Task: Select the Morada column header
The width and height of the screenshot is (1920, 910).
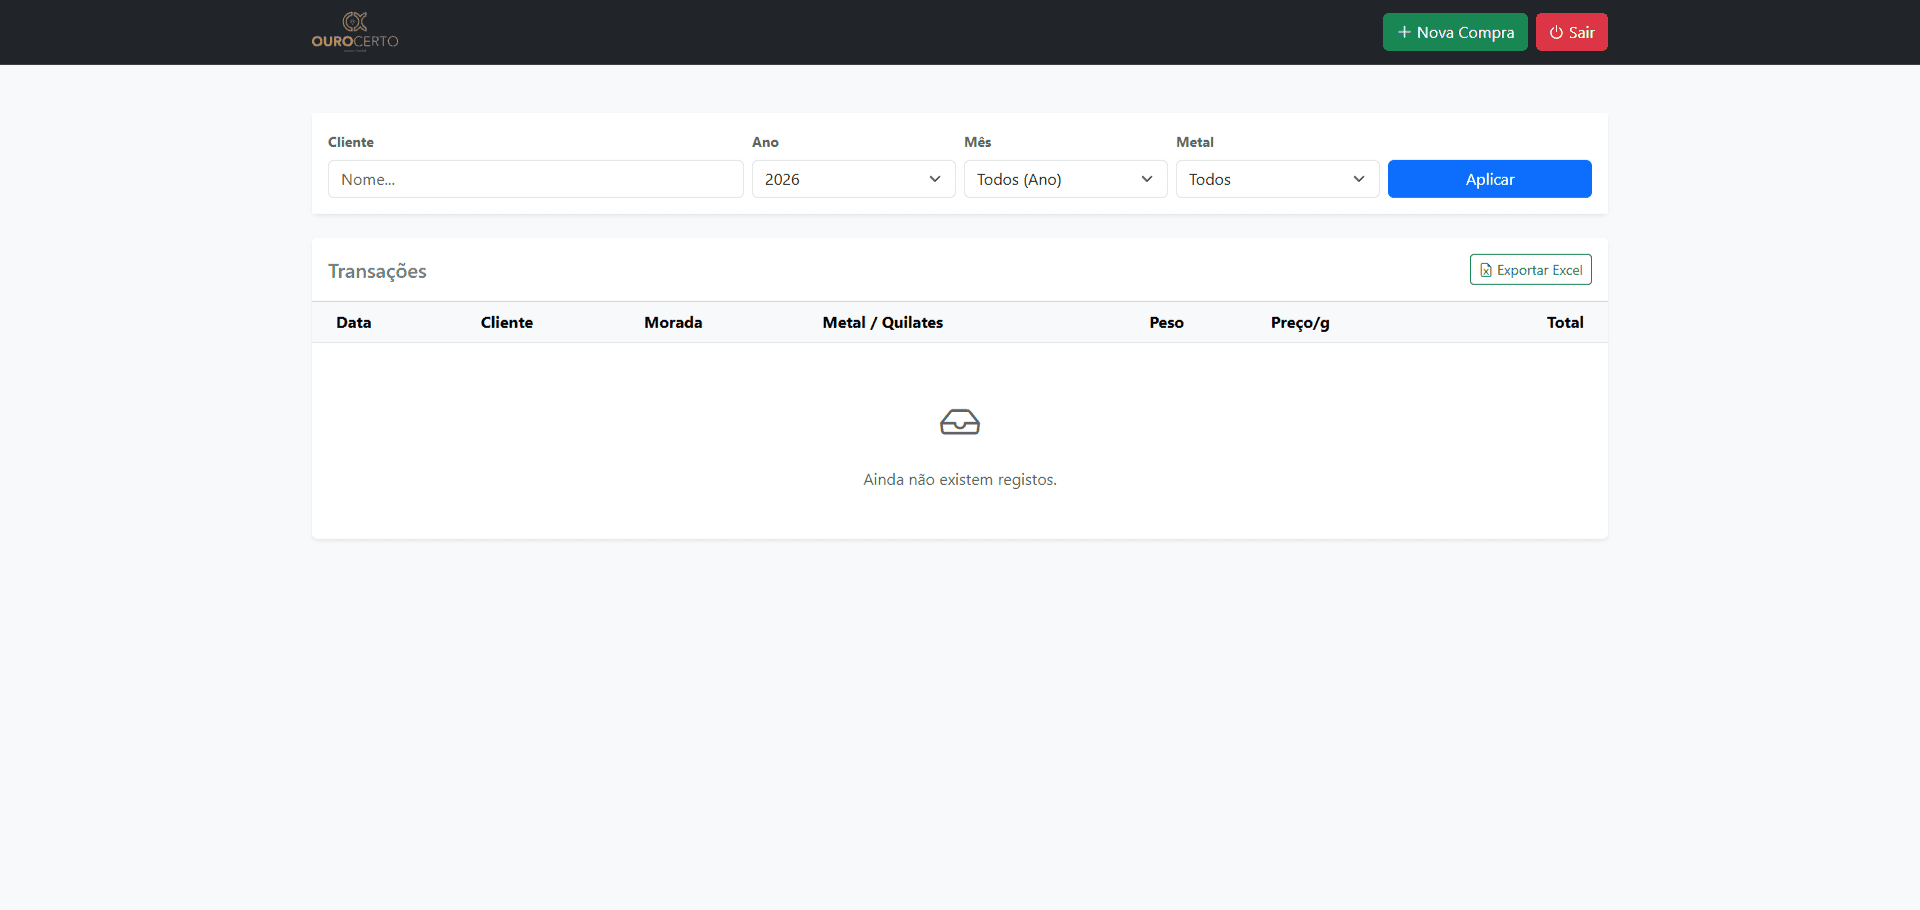Action: [x=673, y=322]
